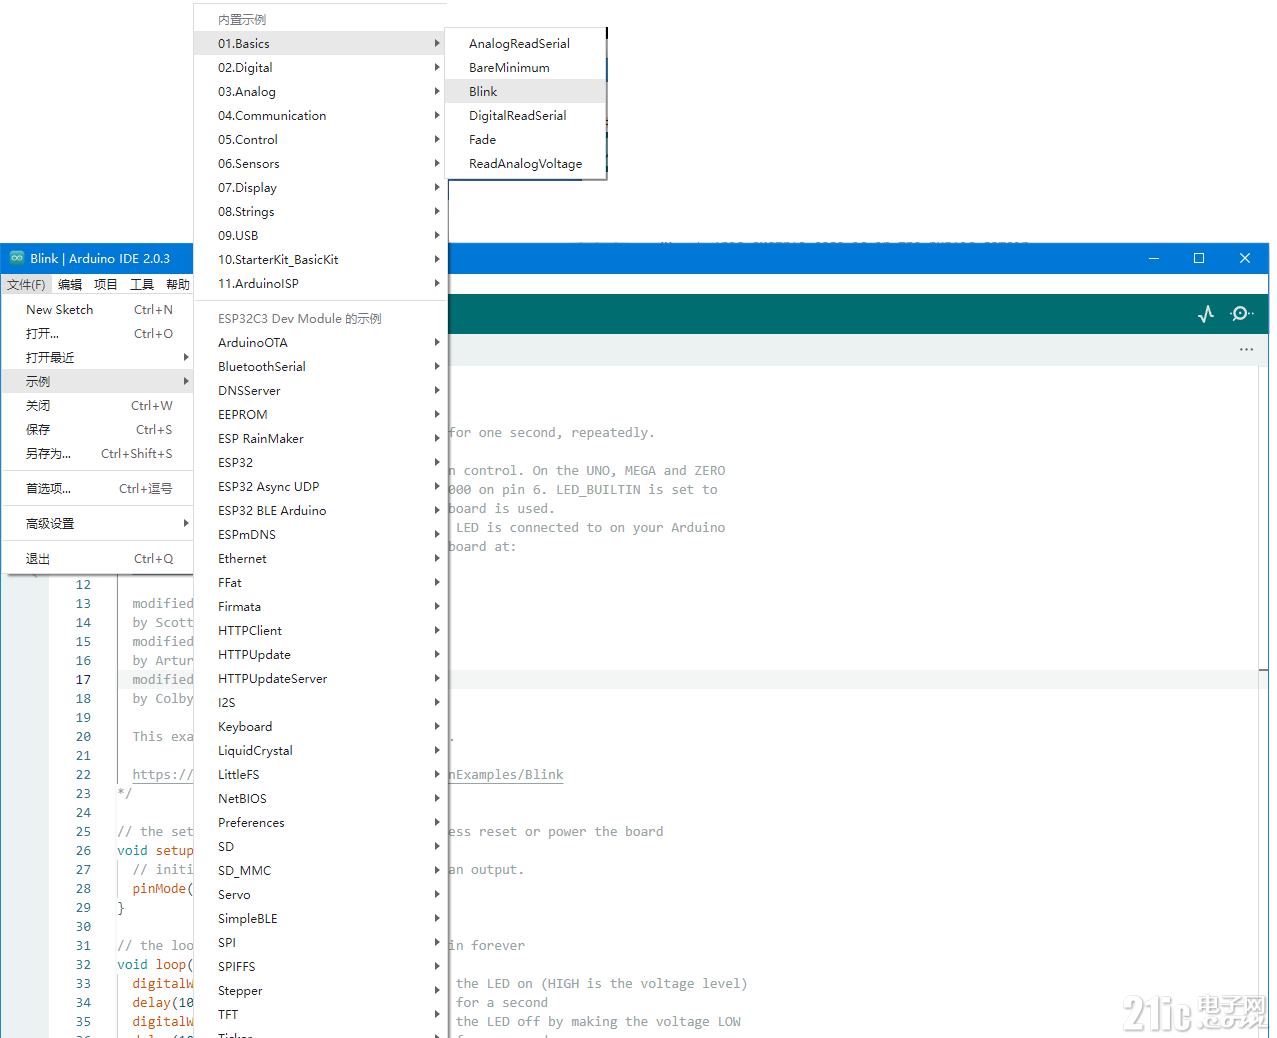
Task: Open Servo examples submenu
Action: pos(320,895)
